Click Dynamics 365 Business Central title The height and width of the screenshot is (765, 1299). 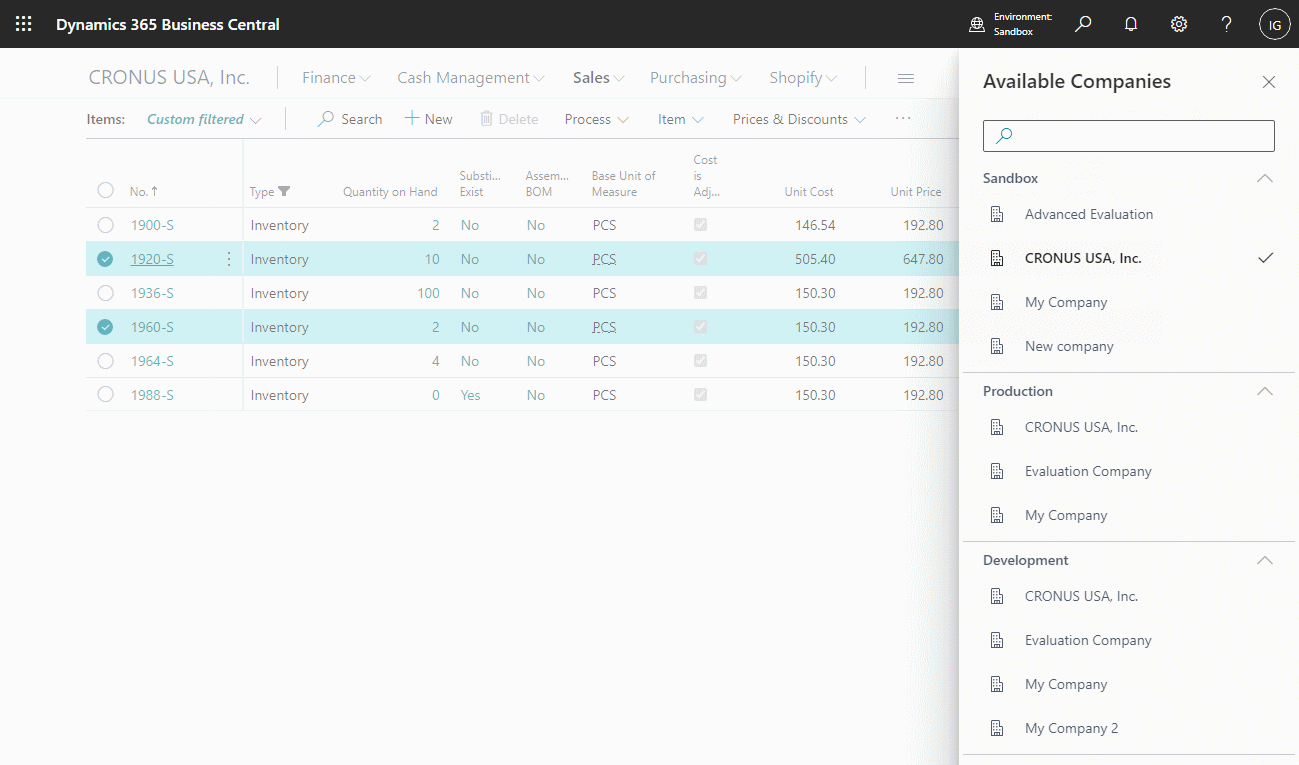168,24
